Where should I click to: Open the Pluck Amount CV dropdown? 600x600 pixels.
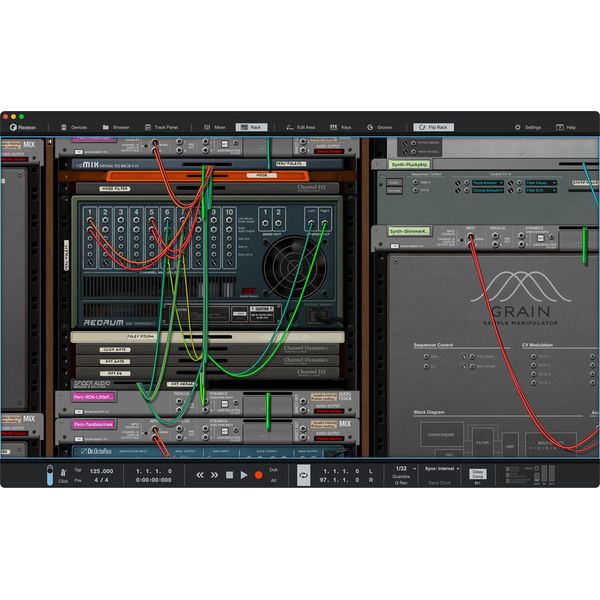click(x=488, y=183)
